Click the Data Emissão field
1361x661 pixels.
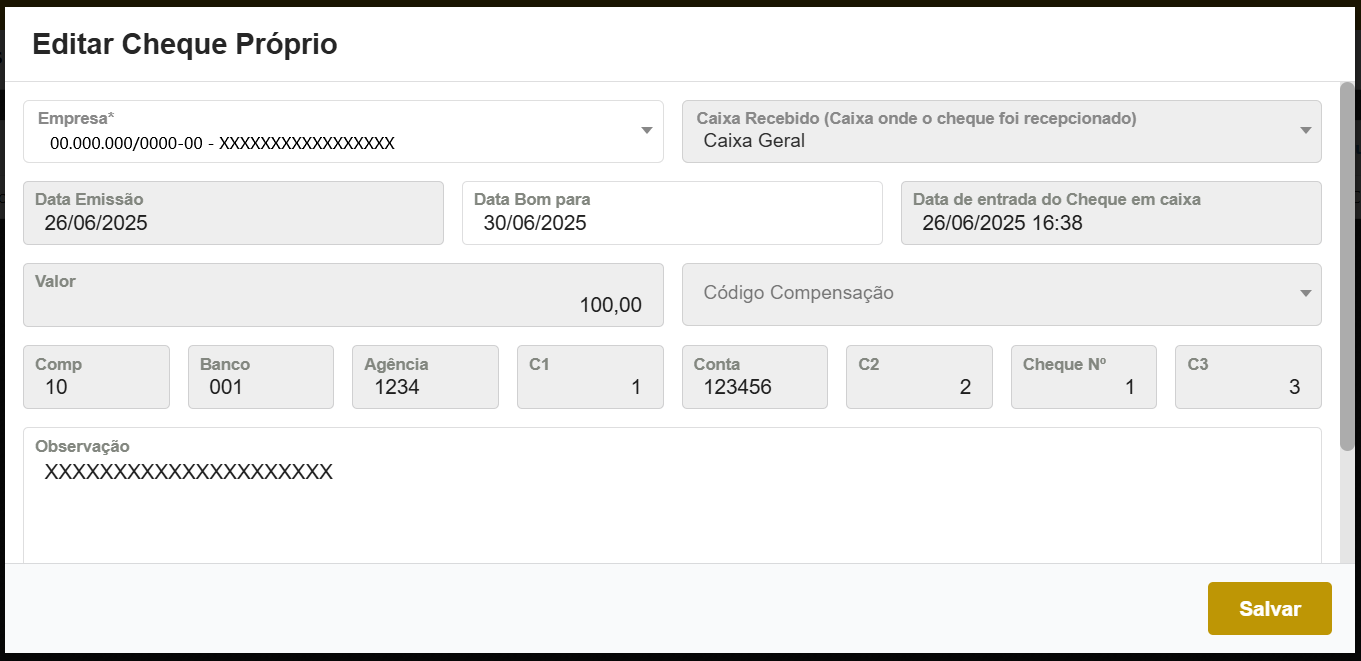tap(233, 222)
